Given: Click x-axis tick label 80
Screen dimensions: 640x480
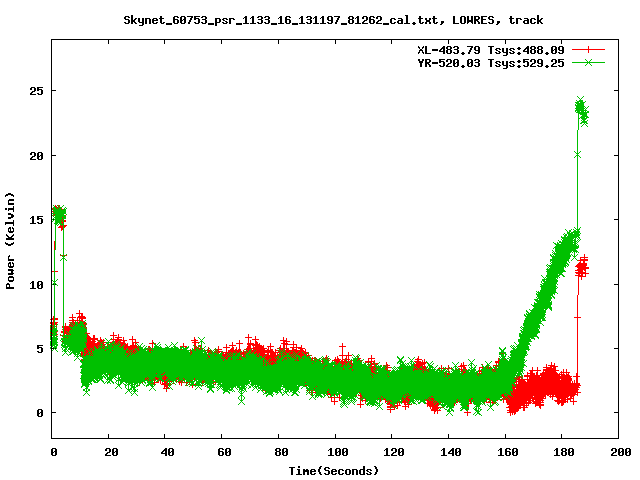Looking at the screenshot, I should 281,452.
